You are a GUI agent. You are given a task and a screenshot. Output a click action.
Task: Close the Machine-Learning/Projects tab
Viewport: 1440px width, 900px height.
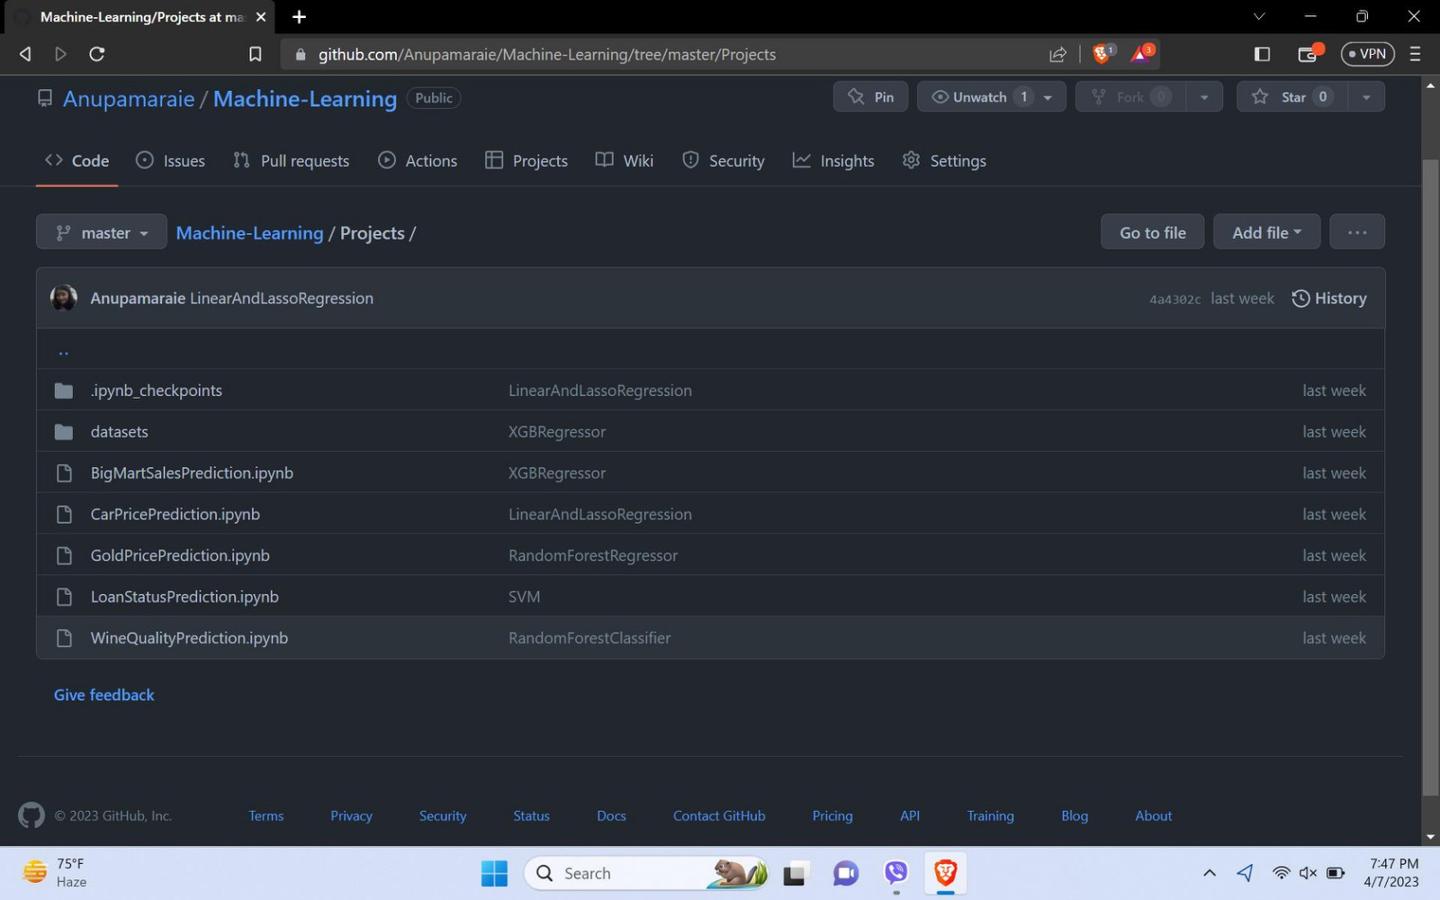pos(261,17)
